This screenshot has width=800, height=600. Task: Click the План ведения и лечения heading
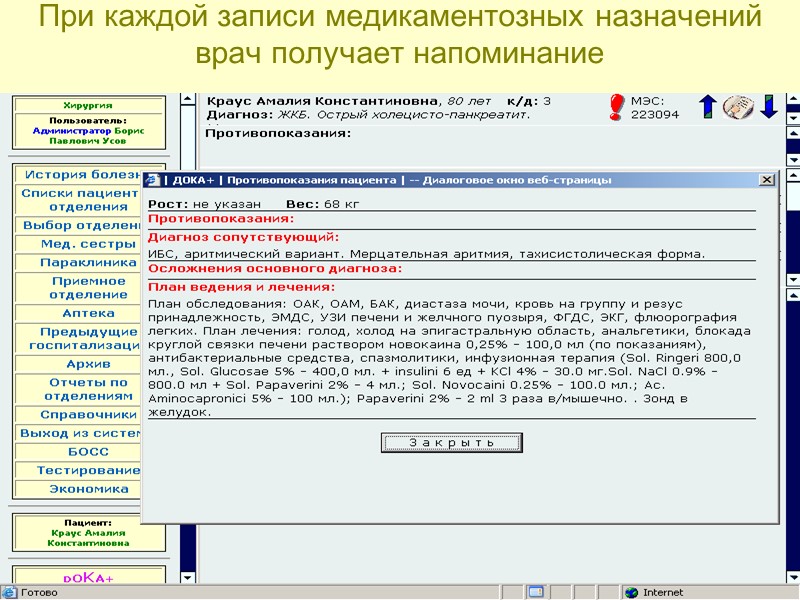(x=241, y=287)
